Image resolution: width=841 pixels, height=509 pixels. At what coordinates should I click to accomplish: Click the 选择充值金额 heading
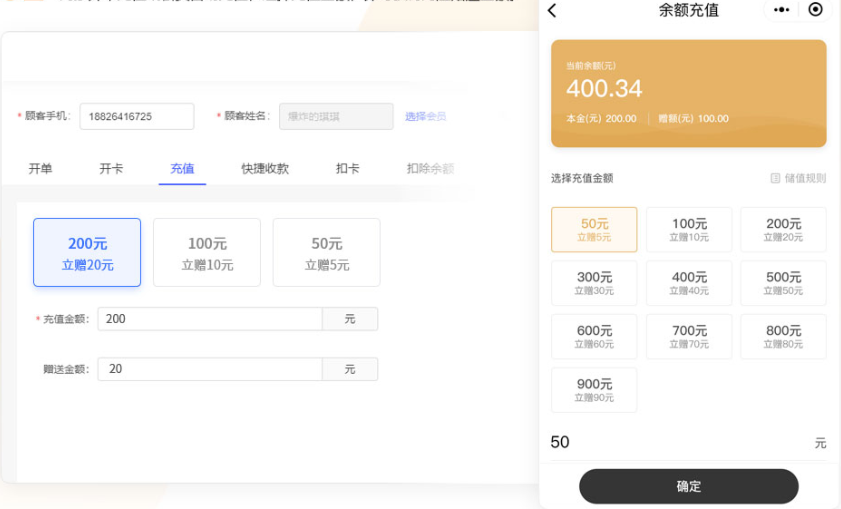point(582,178)
